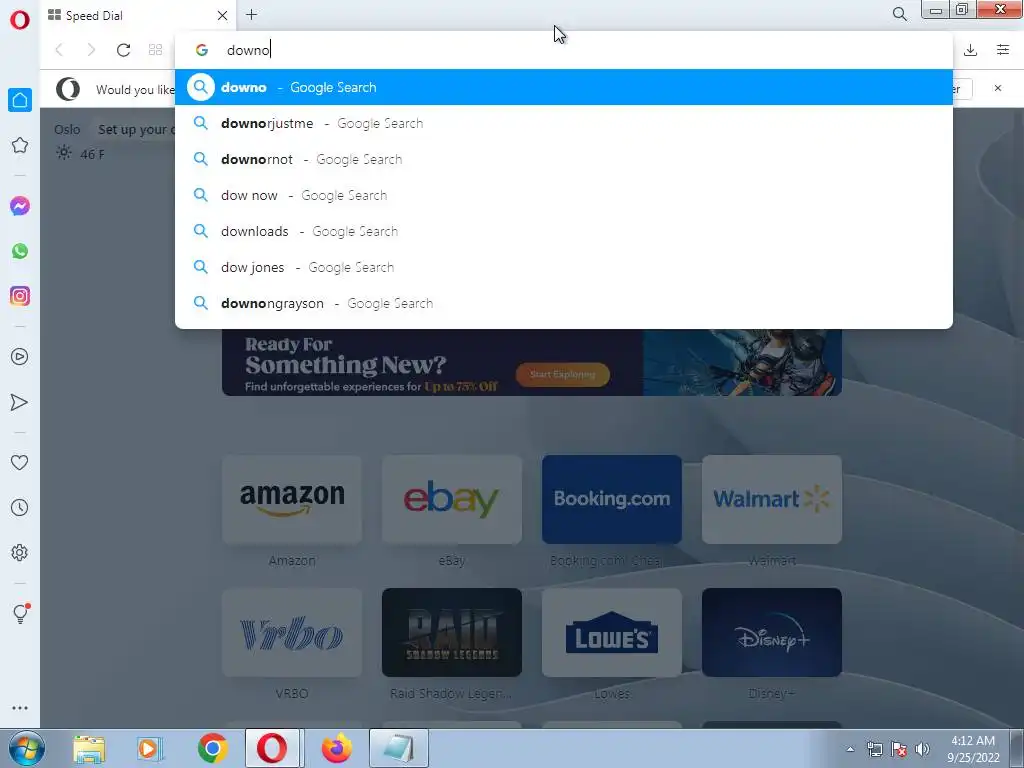
Task: Launch Firefox from taskbar
Action: (x=336, y=748)
